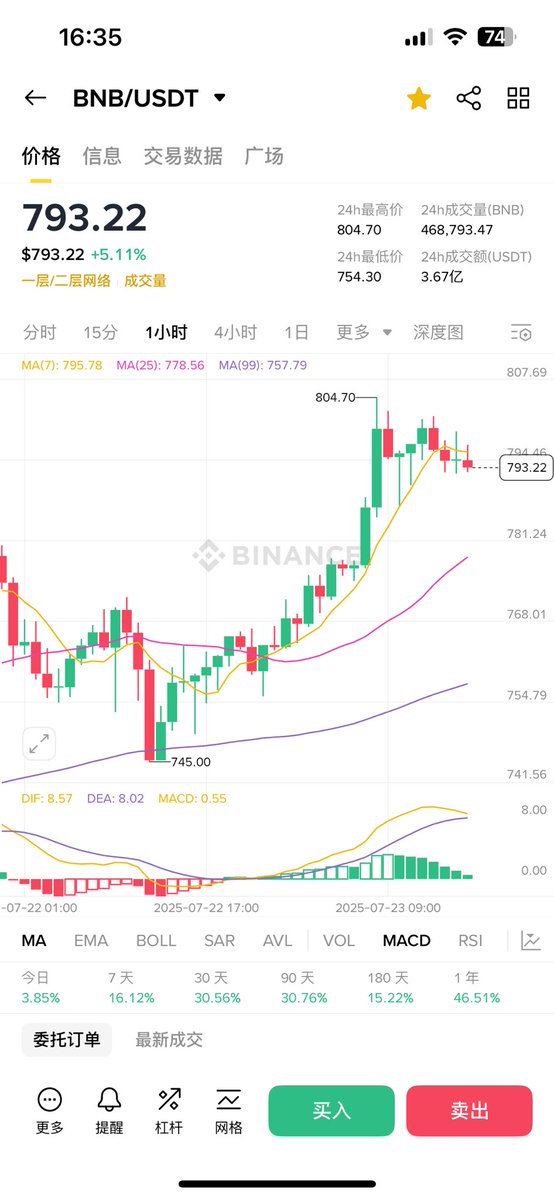Open the 网格 grid trading icon

tap(229, 1100)
